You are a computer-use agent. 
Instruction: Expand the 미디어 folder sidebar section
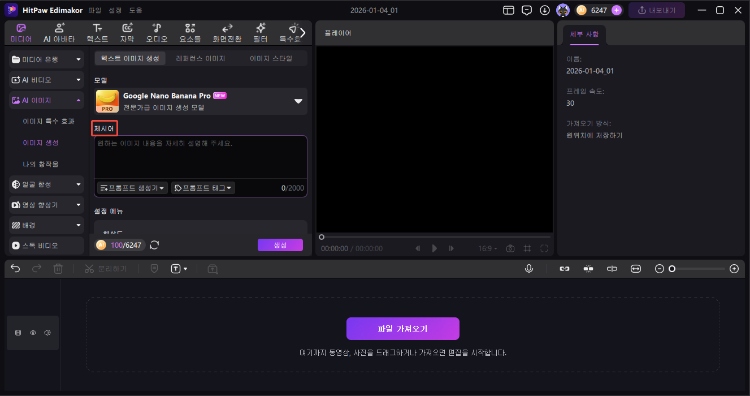46,59
